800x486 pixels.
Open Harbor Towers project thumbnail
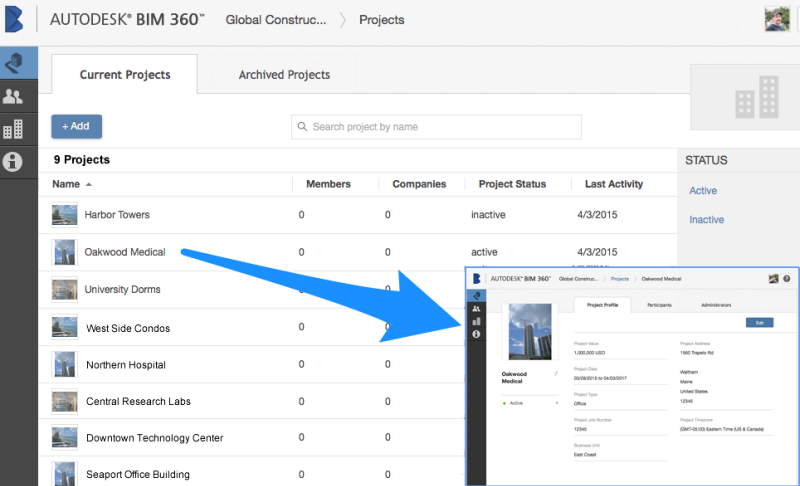coord(65,214)
